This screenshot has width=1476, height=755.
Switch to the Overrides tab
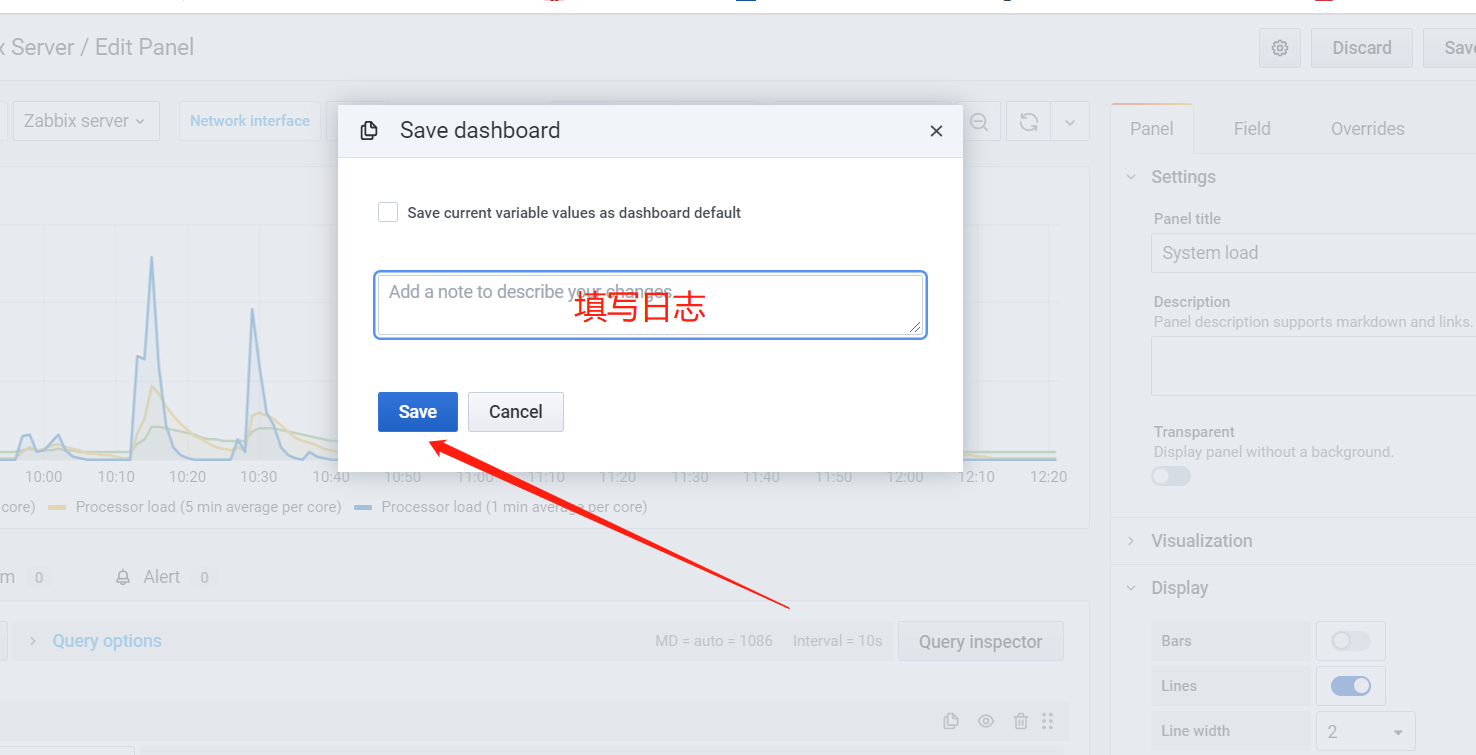pos(1367,129)
